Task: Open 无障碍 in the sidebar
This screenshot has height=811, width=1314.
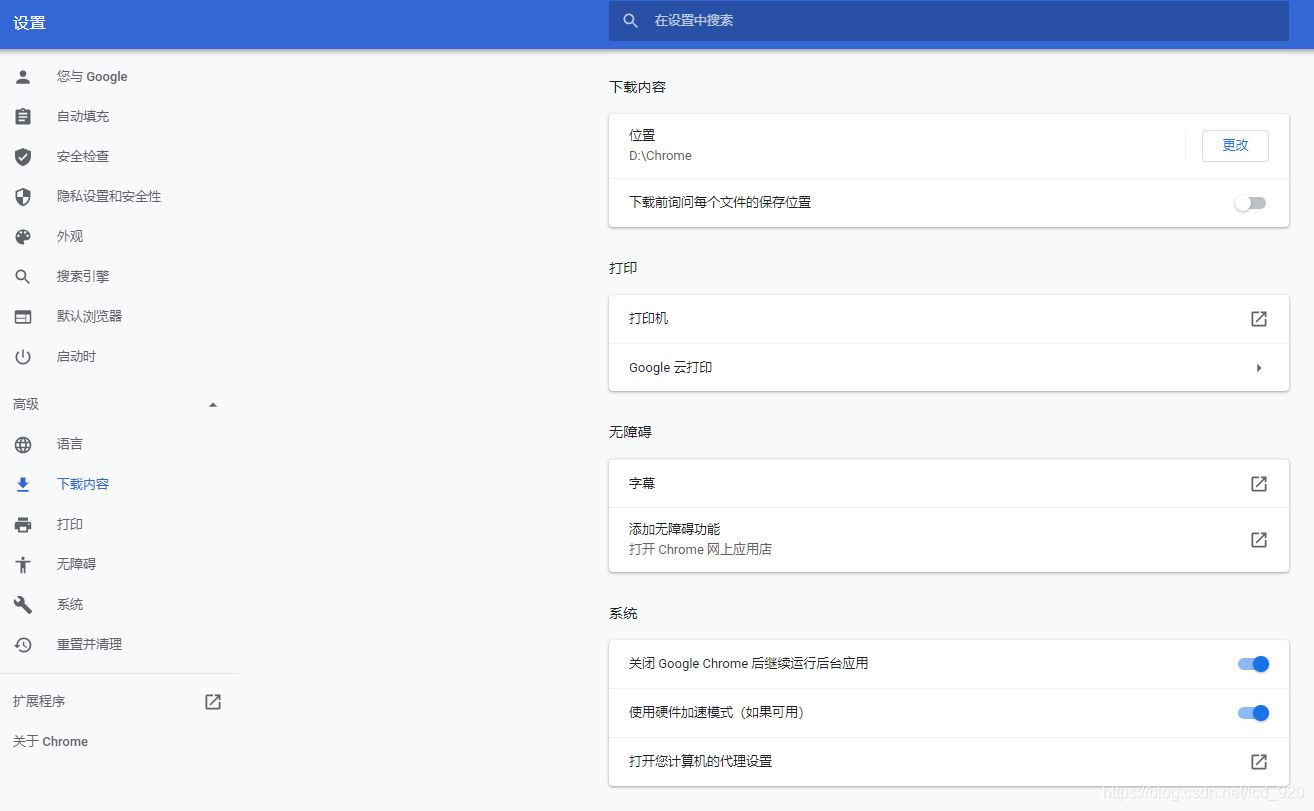Action: [76, 565]
